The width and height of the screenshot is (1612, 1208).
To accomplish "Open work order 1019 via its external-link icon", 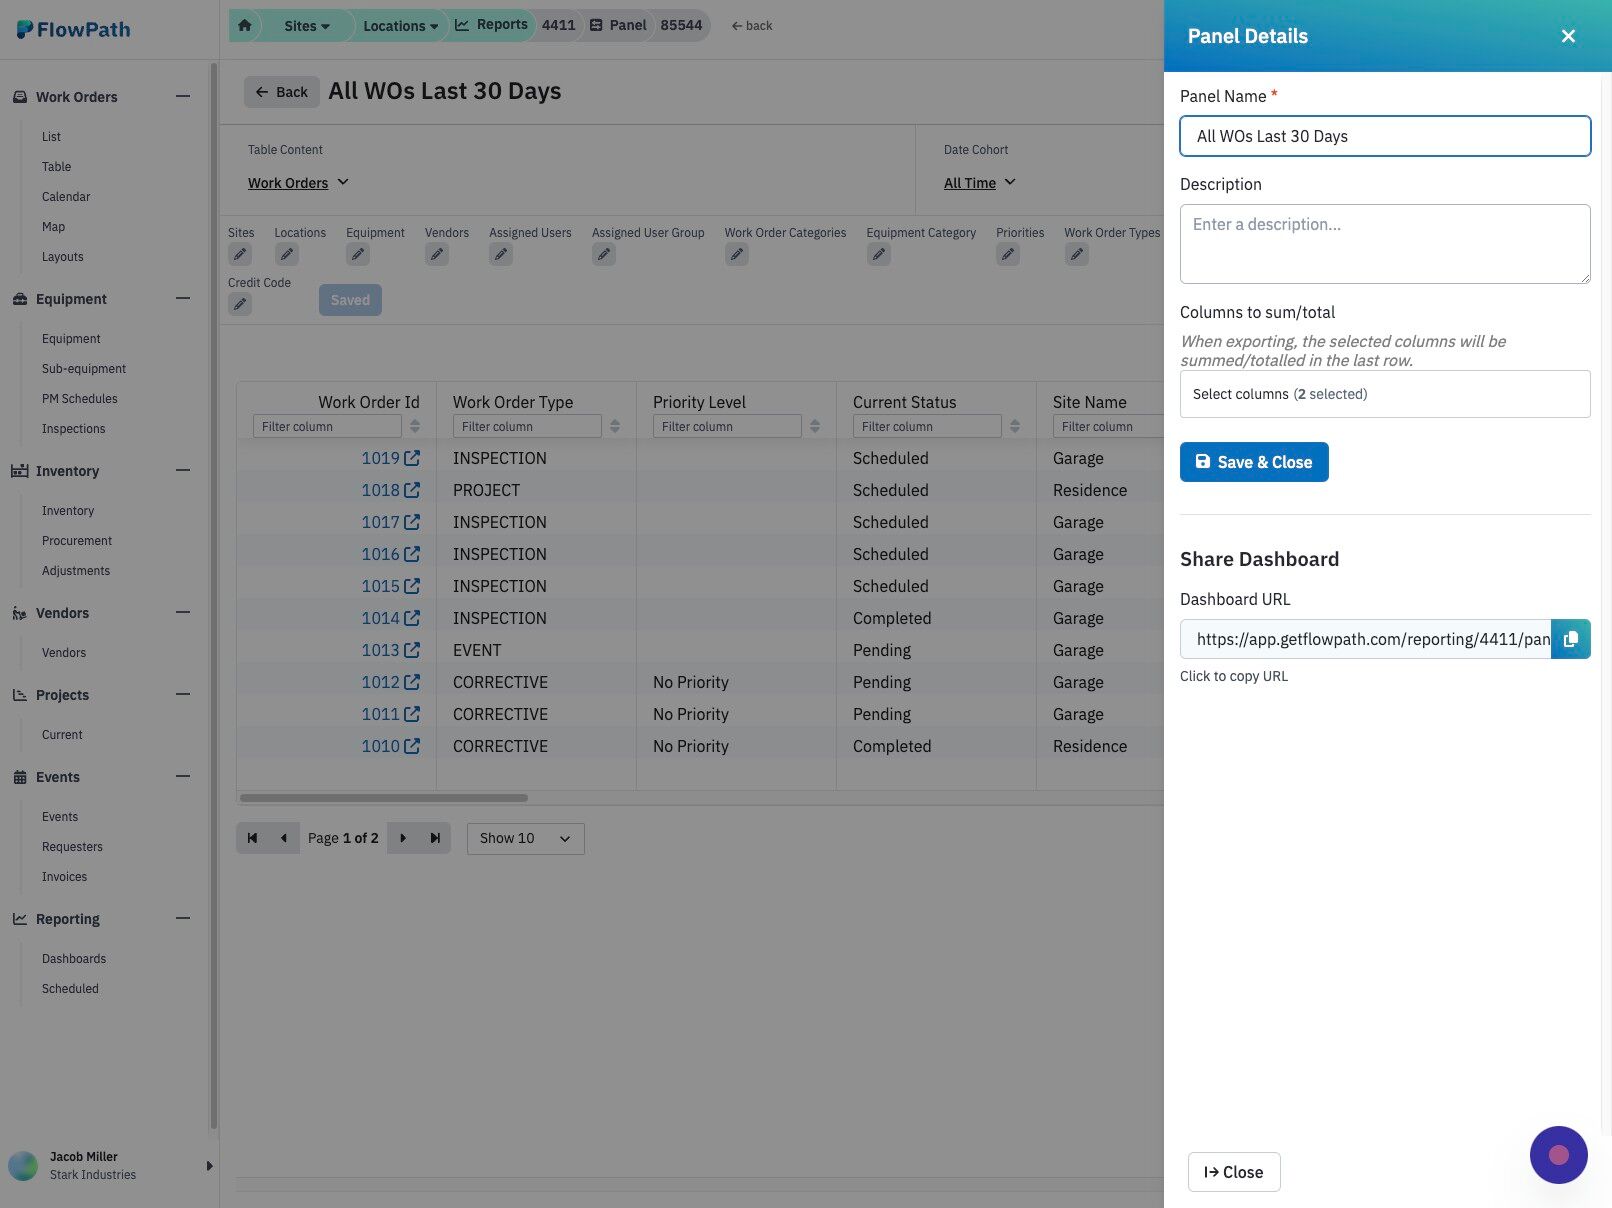I will (x=412, y=458).
